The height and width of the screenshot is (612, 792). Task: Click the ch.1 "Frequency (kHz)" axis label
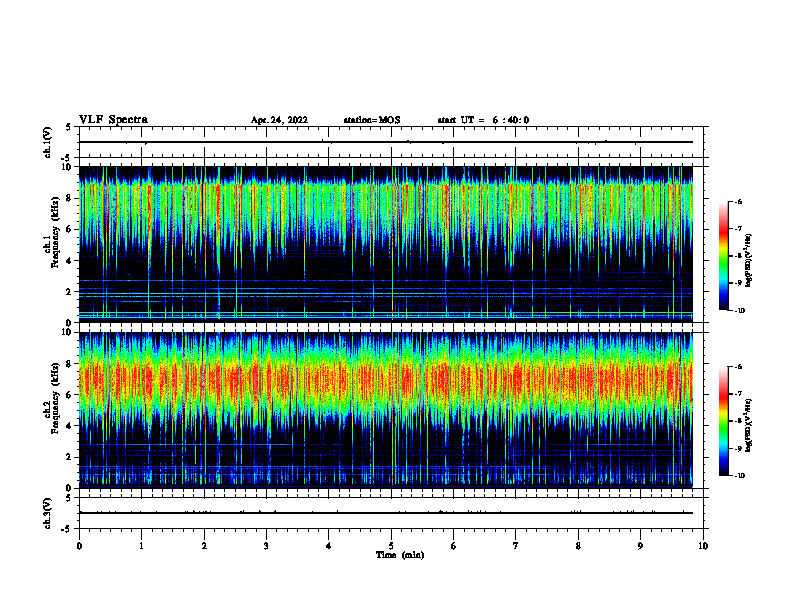click(x=55, y=232)
